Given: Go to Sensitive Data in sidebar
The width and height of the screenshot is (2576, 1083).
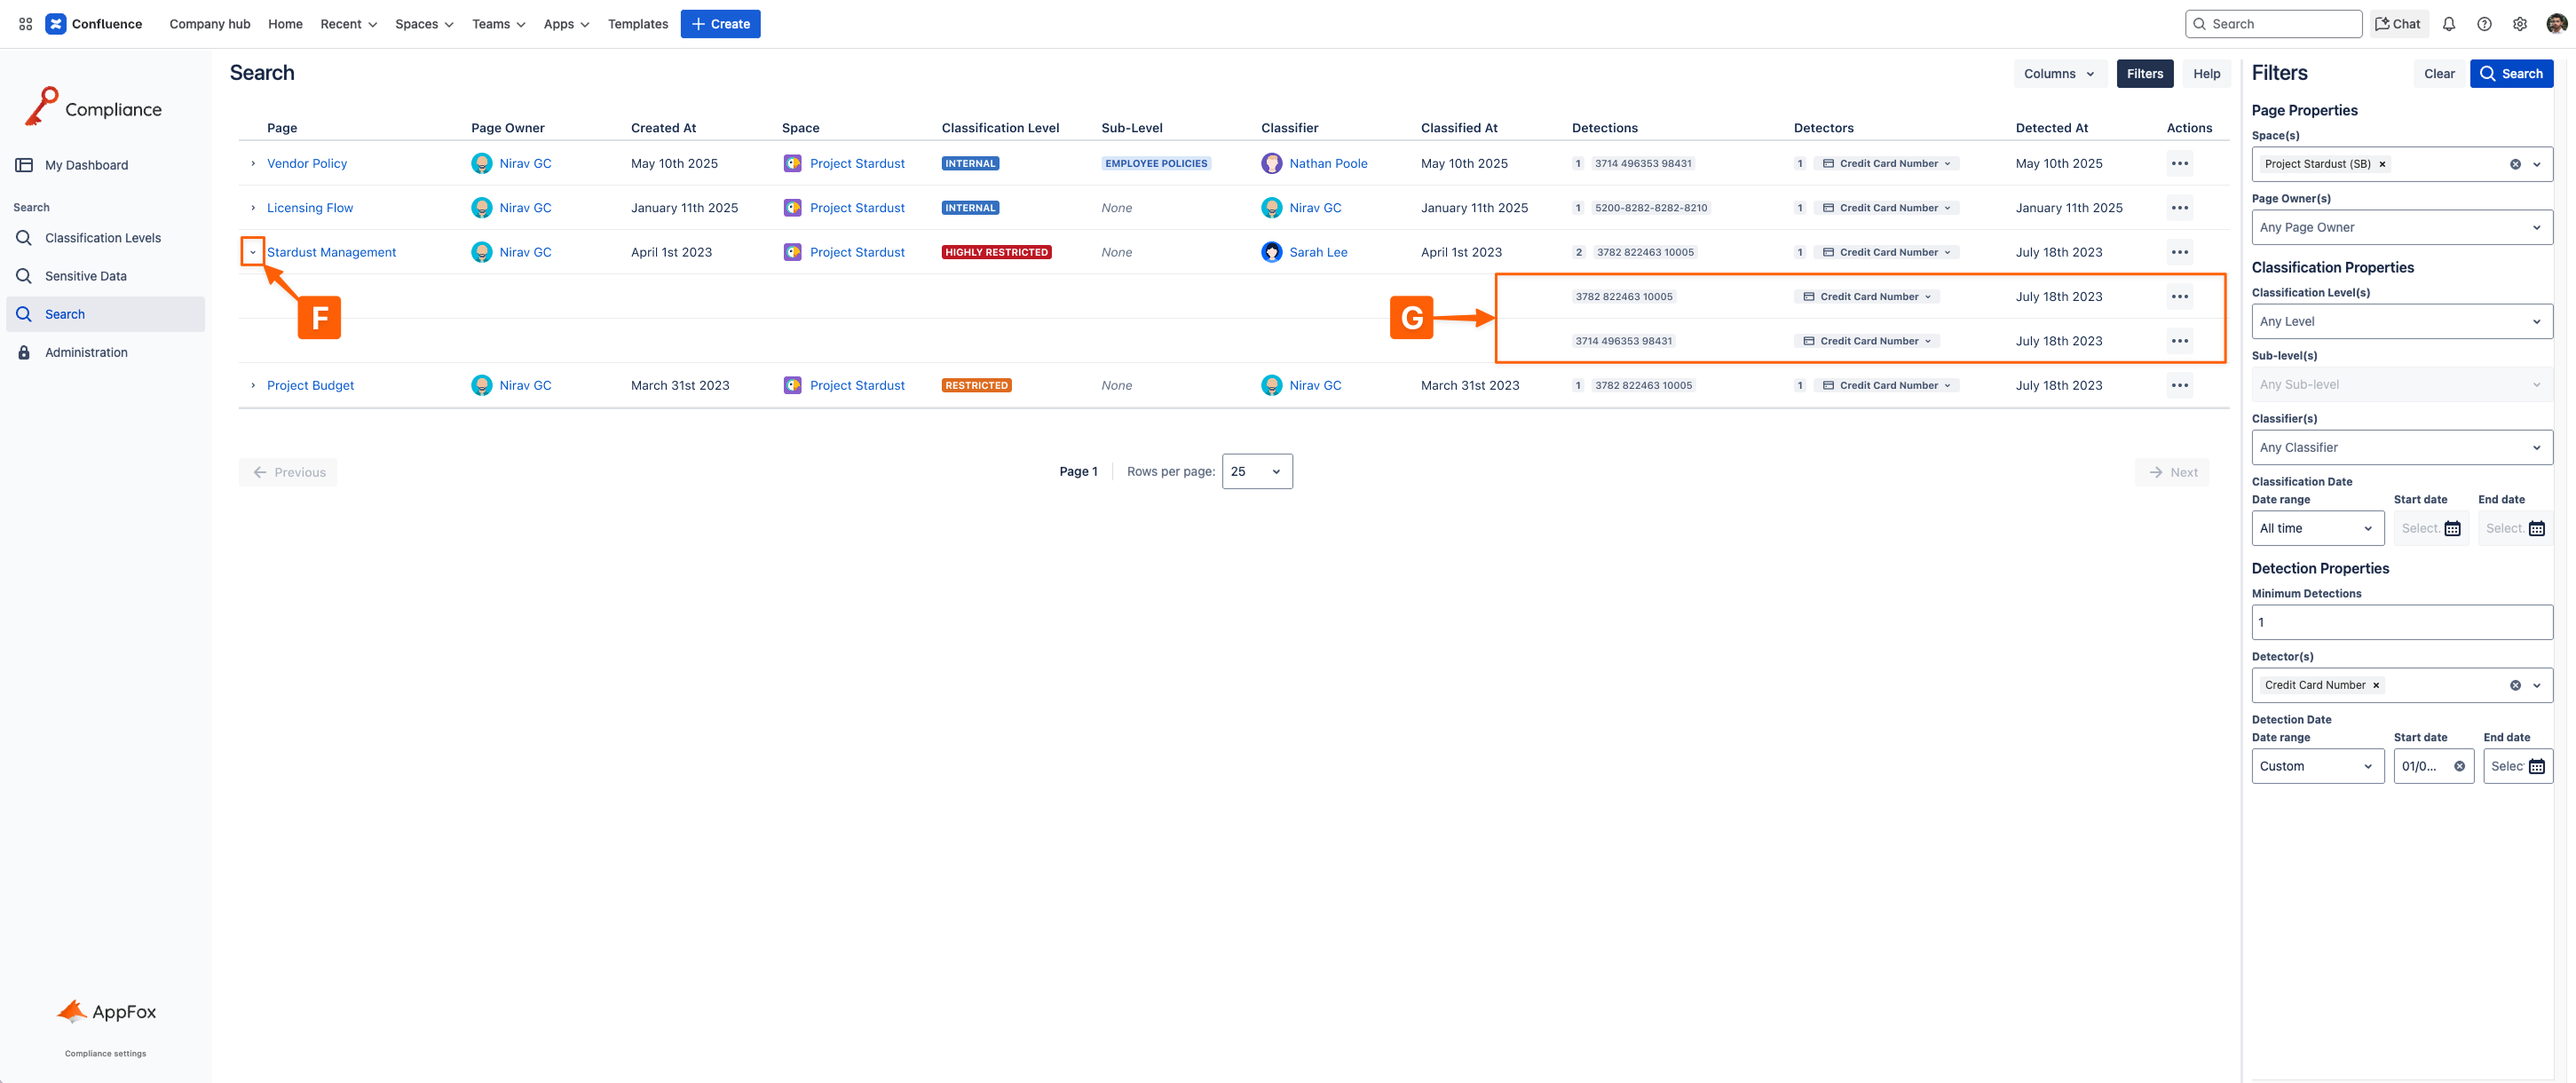Looking at the screenshot, I should point(86,276).
